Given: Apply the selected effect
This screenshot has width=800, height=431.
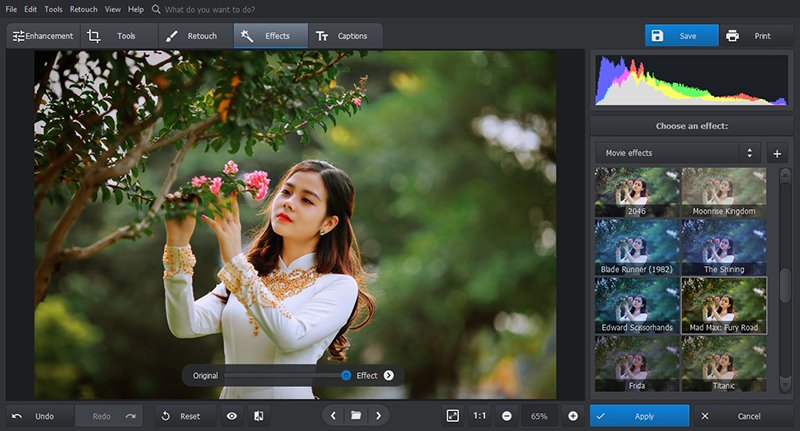Looking at the screenshot, I should coord(639,415).
